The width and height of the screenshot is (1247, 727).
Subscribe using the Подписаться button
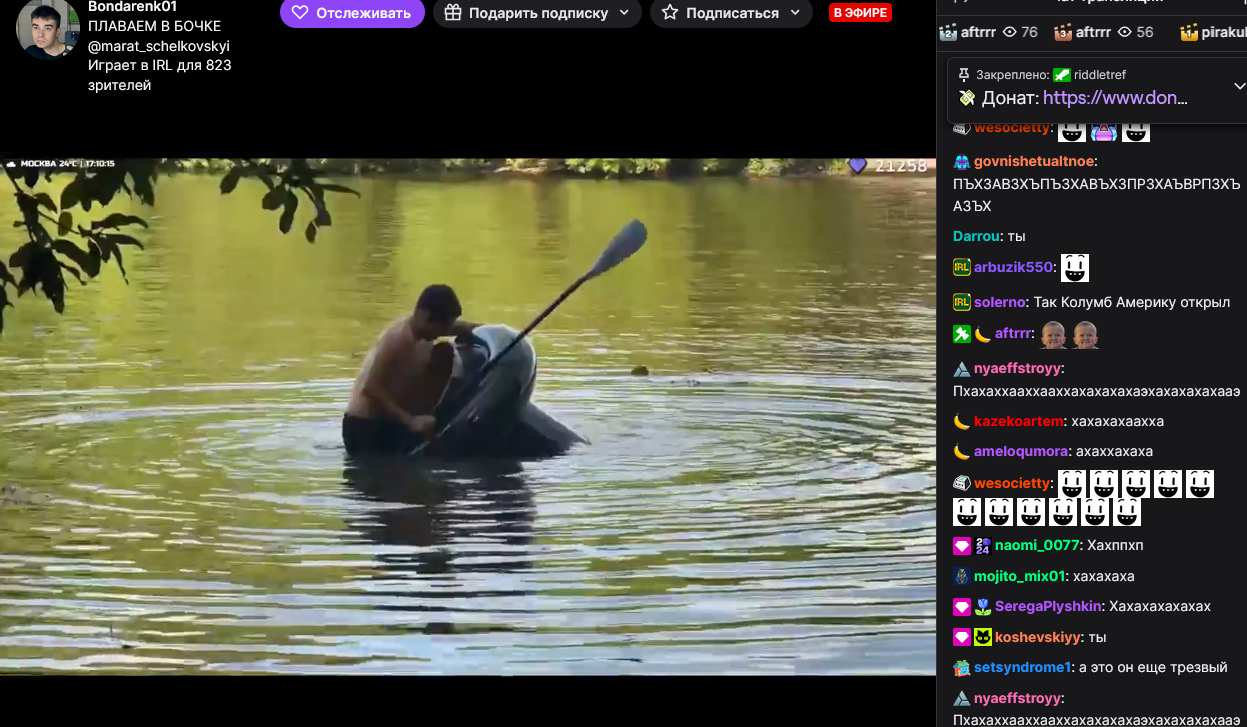[731, 13]
